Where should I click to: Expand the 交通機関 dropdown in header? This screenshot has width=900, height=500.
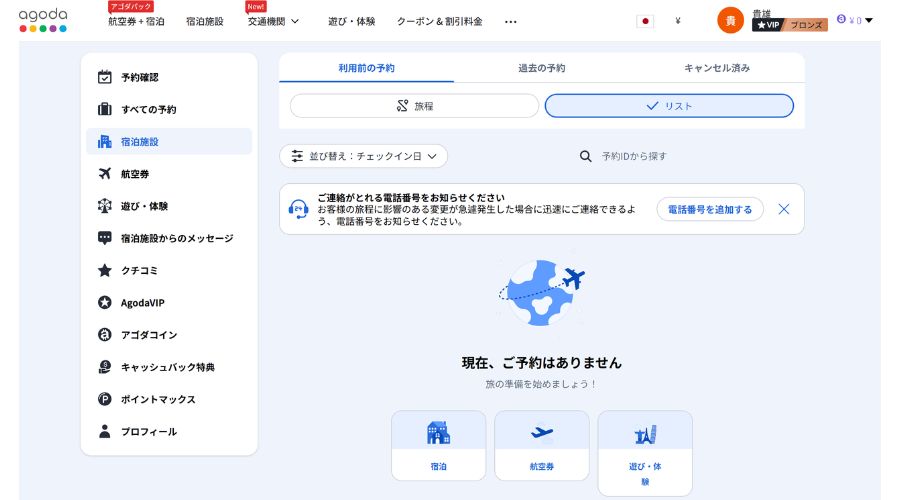tap(273, 21)
